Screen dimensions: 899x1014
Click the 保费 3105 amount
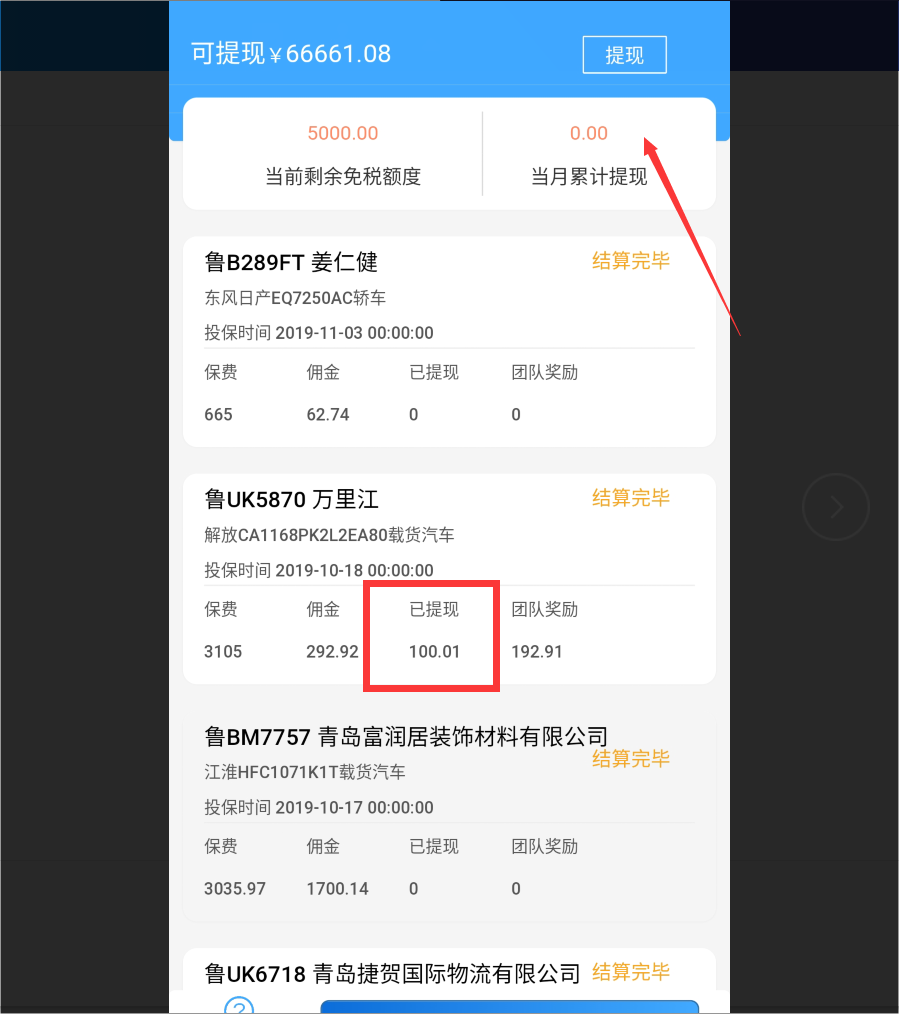(222, 651)
